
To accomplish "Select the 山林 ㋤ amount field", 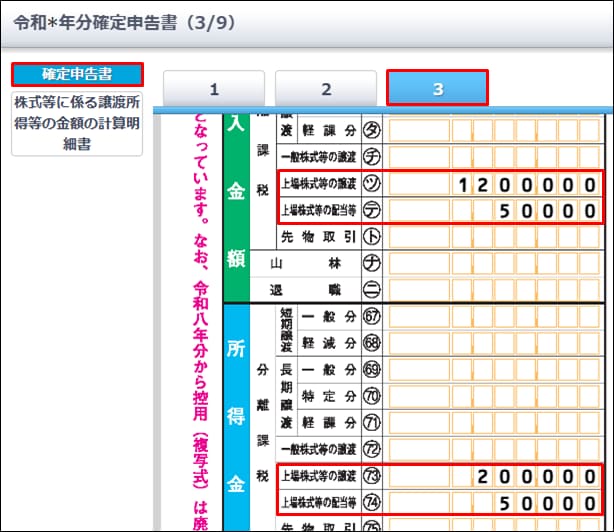I will (x=495, y=264).
